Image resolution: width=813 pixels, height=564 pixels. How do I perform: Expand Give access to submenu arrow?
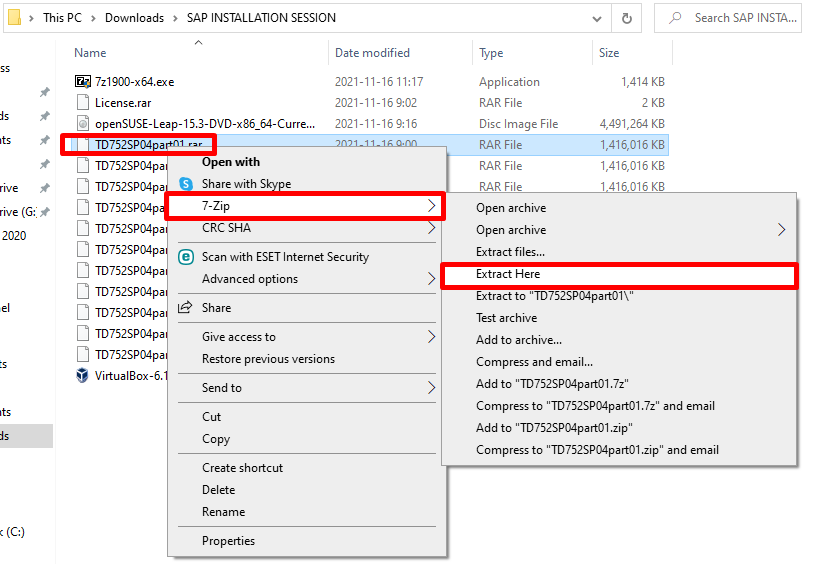click(x=431, y=337)
